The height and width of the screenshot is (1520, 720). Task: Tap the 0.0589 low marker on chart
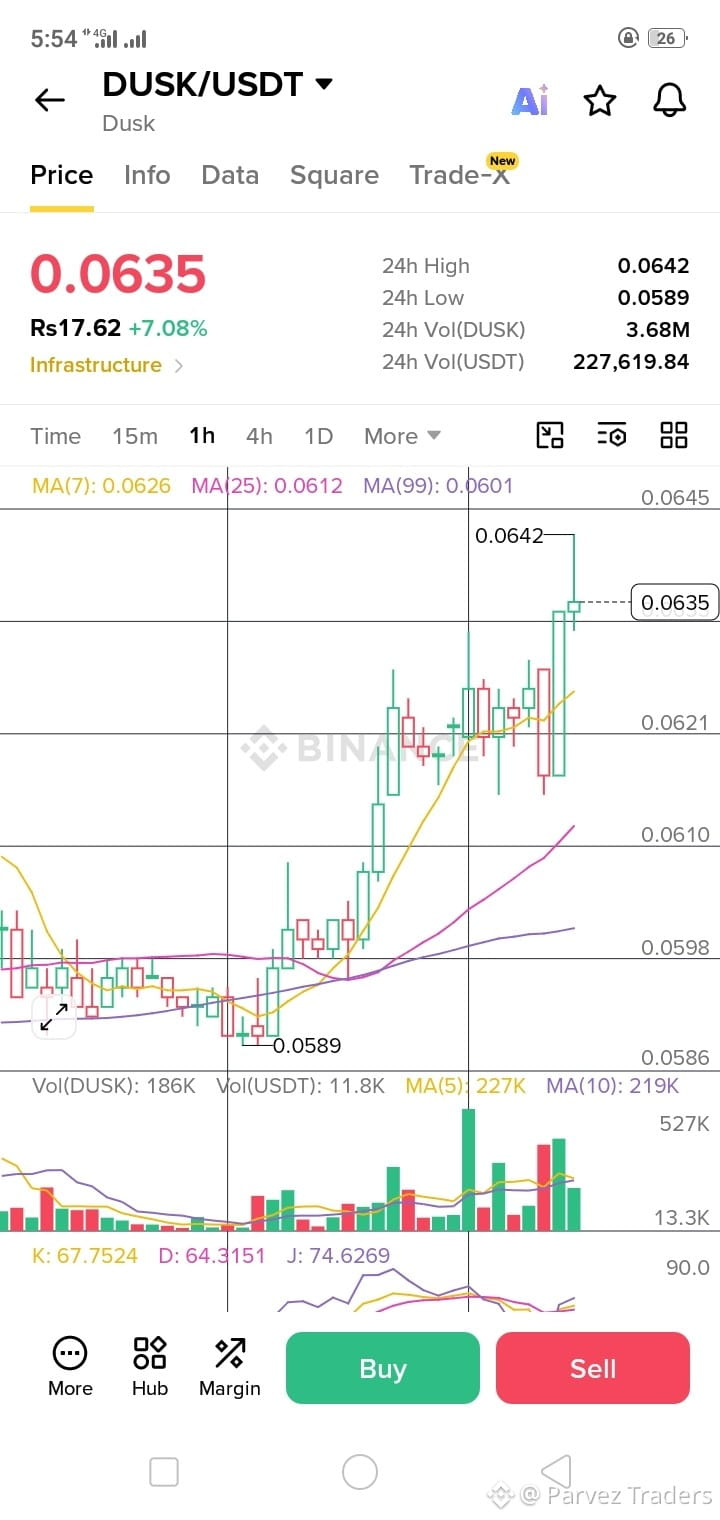click(307, 1046)
